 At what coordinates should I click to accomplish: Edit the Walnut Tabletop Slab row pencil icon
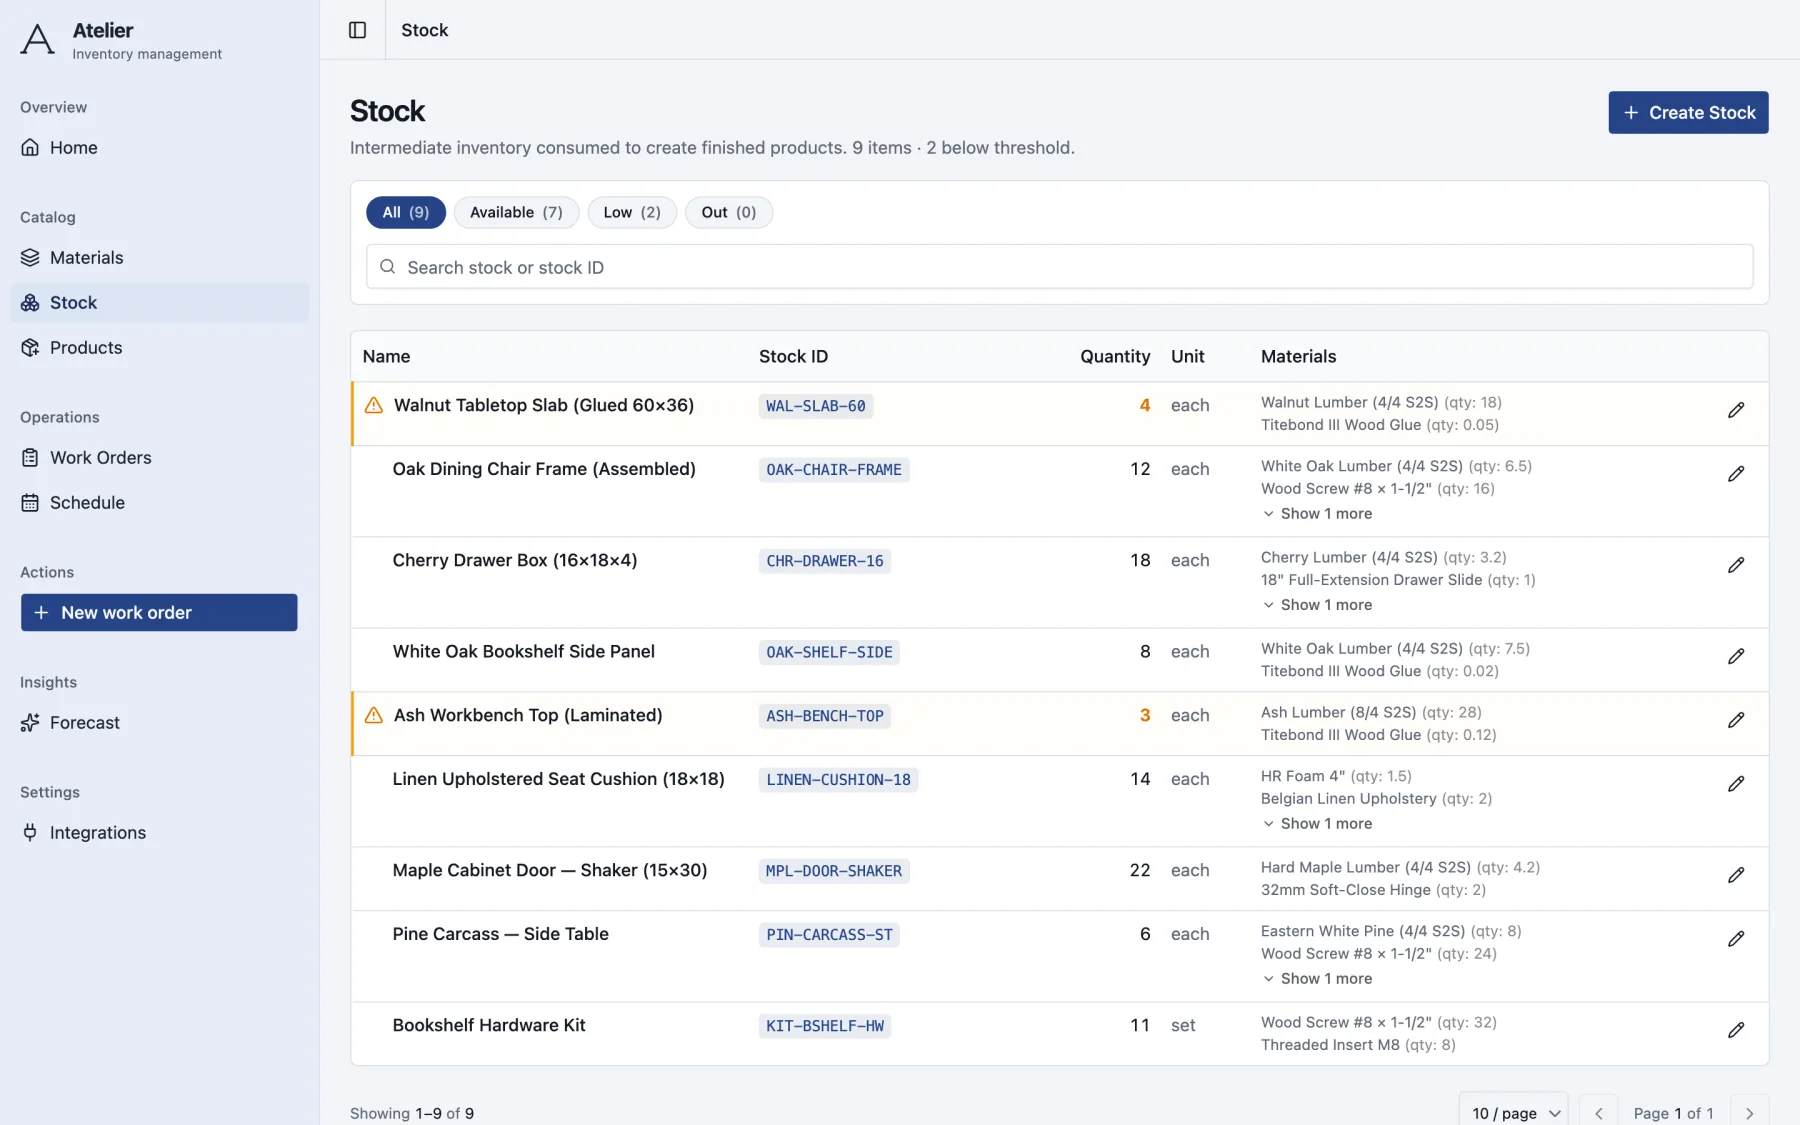point(1736,410)
